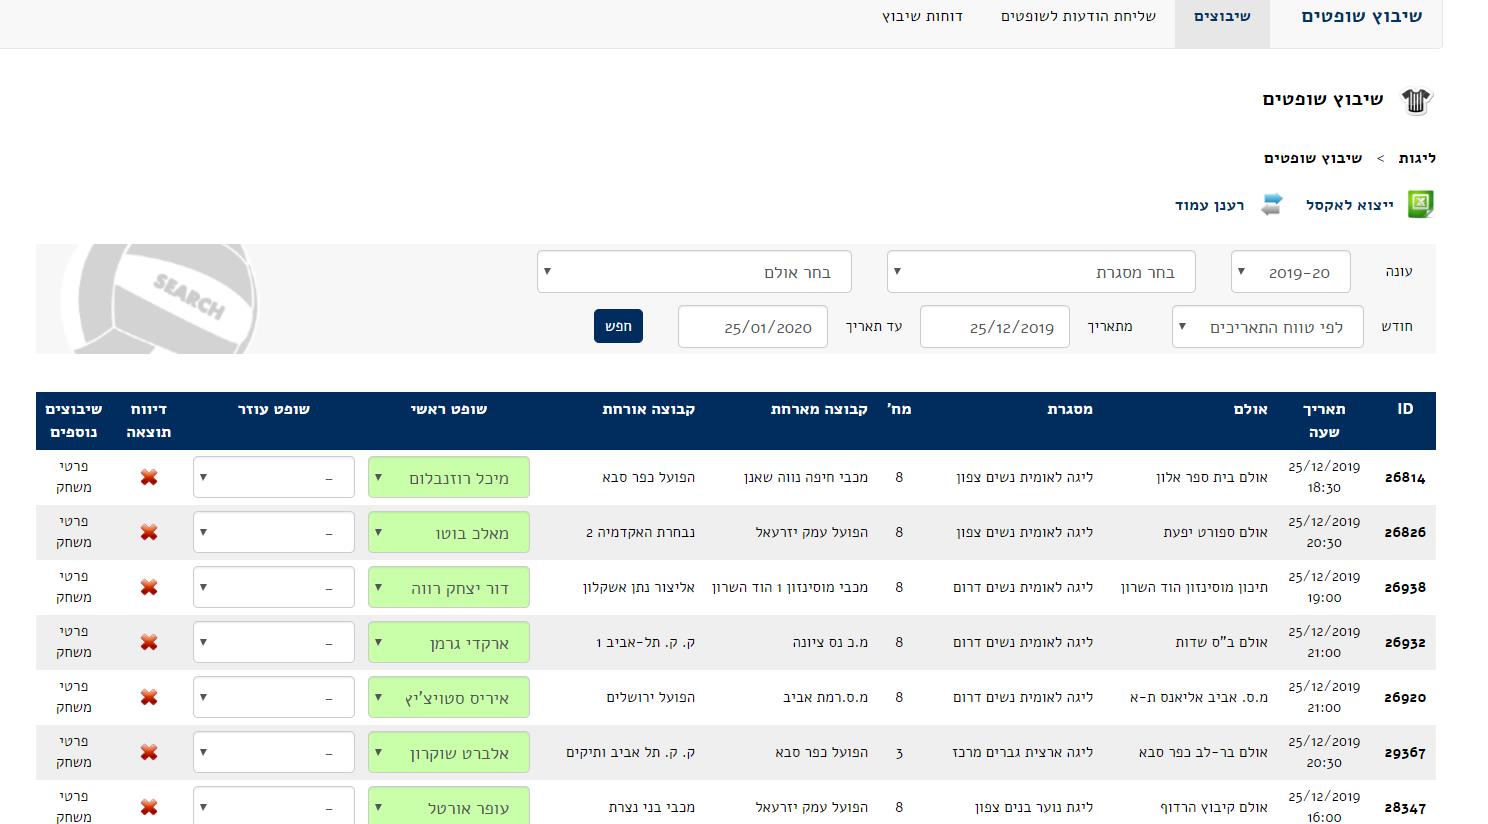Open the דוחות שיבוץ tab
Screen dimensions: 1488x824
pos(922,17)
